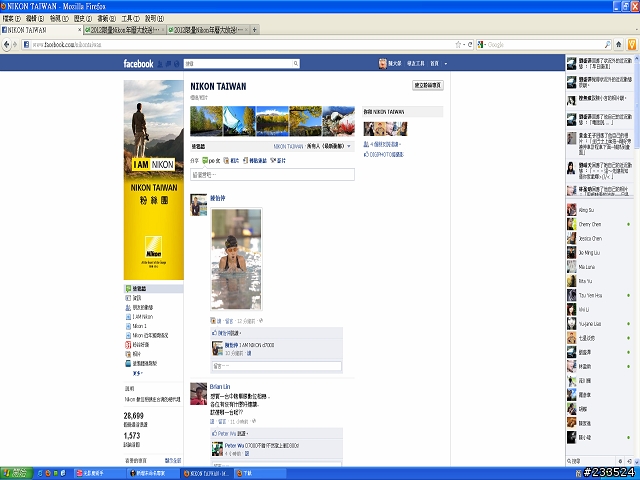Click the swimmer photo in the post
This screenshot has height=480, width=640.
coord(236,259)
